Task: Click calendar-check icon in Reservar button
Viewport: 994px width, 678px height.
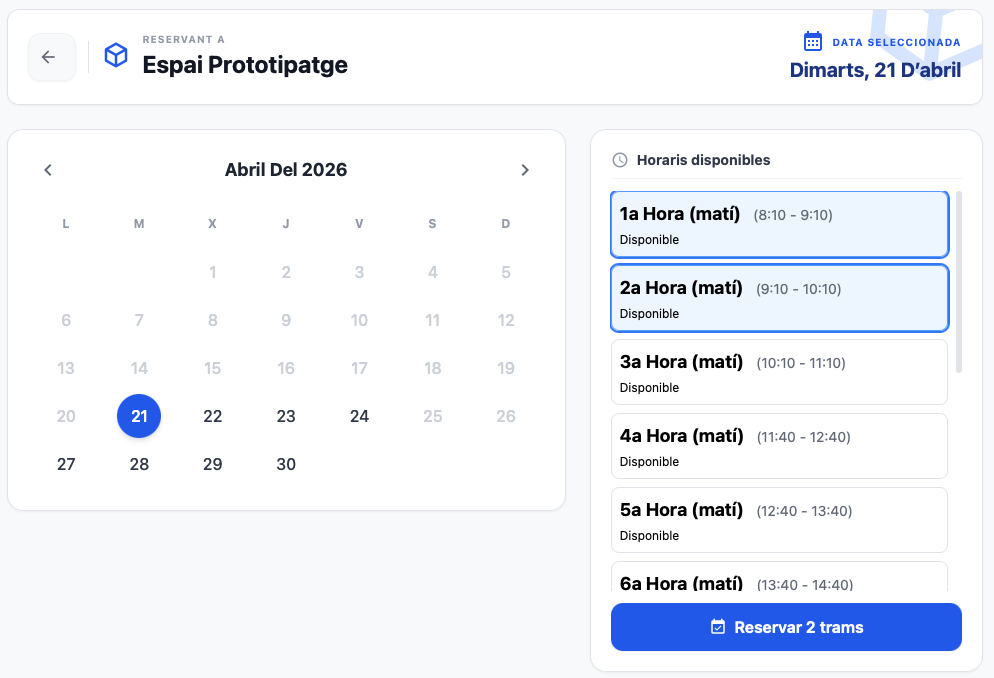Action: tap(717, 628)
